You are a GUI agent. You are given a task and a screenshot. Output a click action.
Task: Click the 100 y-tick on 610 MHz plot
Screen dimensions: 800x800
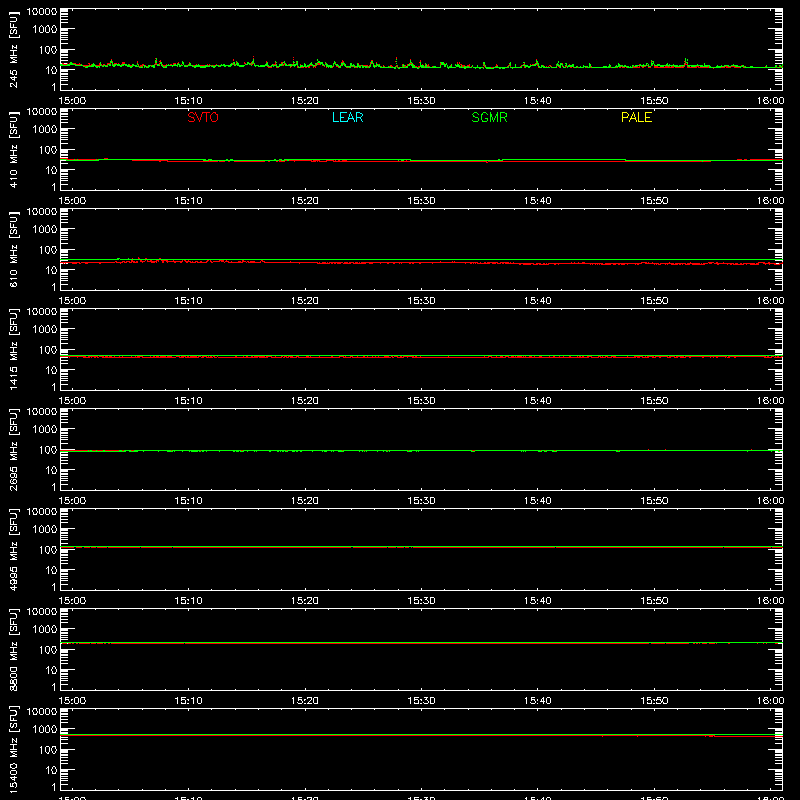point(48,250)
